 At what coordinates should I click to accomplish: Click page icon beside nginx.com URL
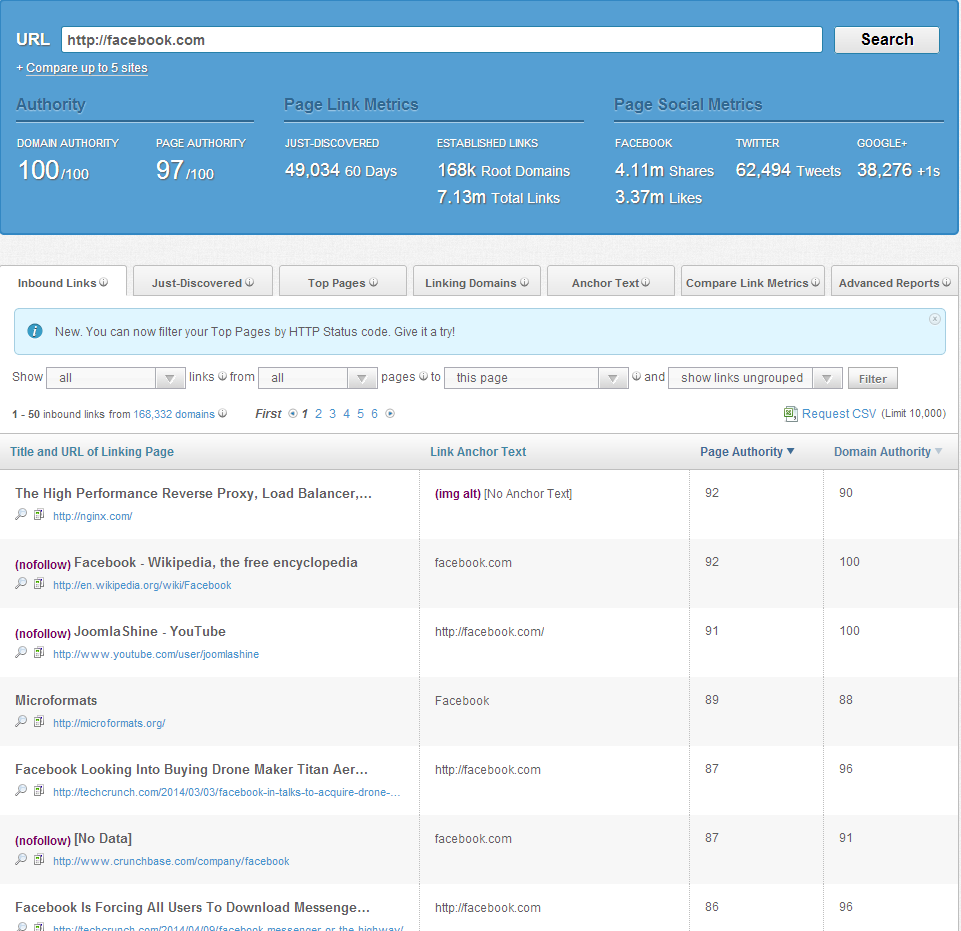pos(39,514)
